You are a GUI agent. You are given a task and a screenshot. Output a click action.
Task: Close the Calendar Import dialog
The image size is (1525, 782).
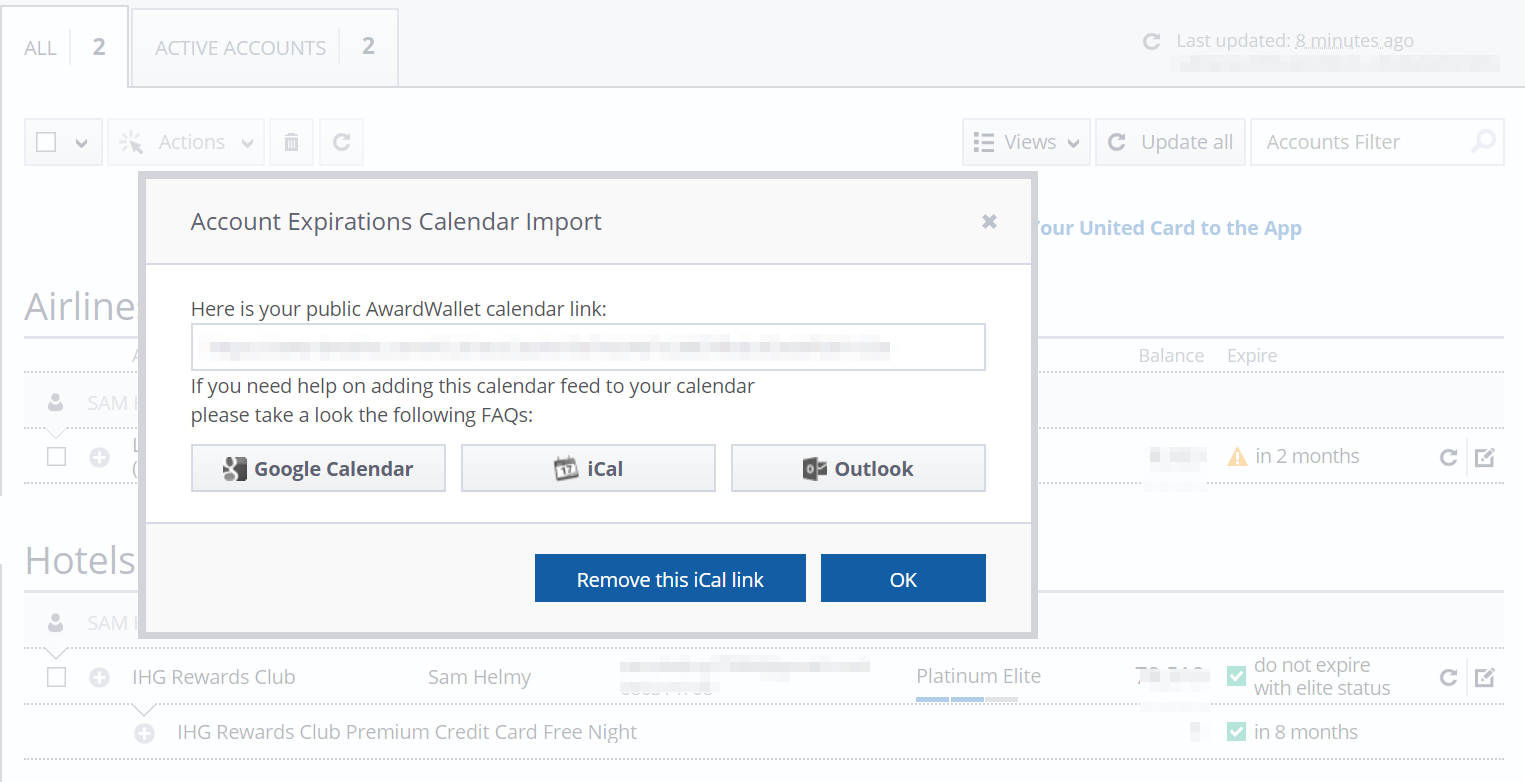[x=989, y=221]
